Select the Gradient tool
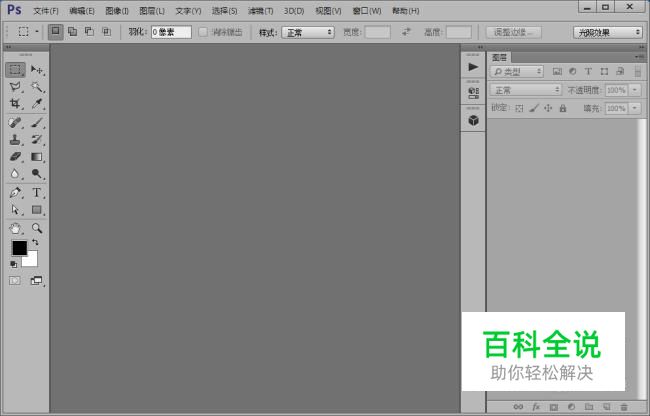Image resolution: width=650 pixels, height=416 pixels. (x=37, y=157)
